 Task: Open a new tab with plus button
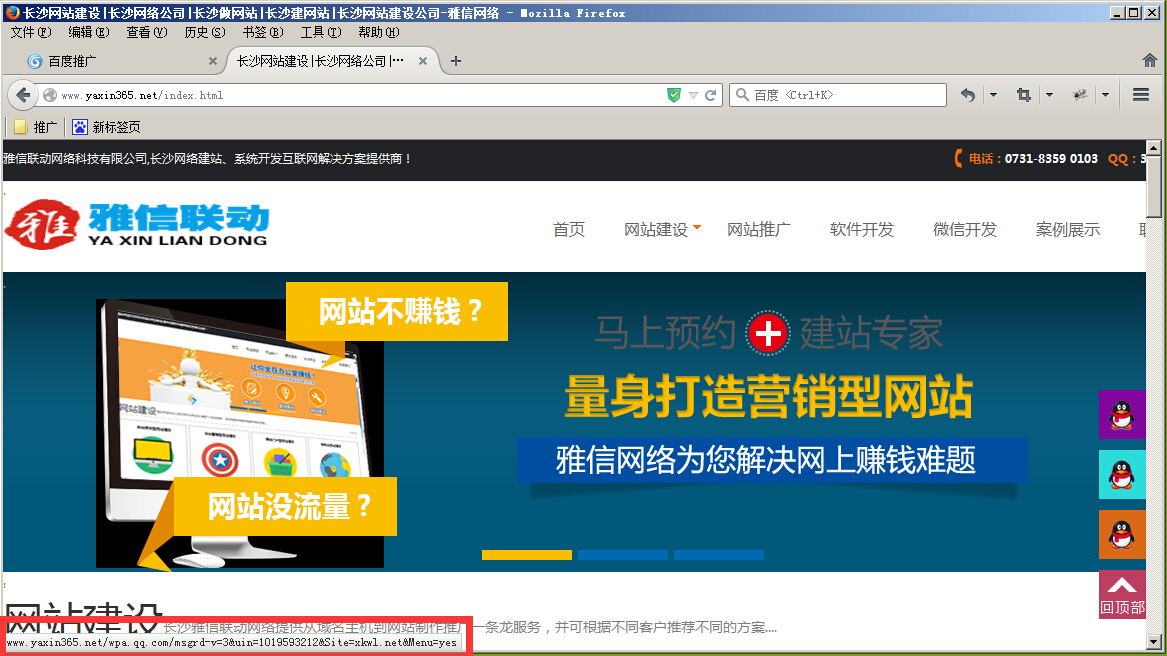coord(456,61)
